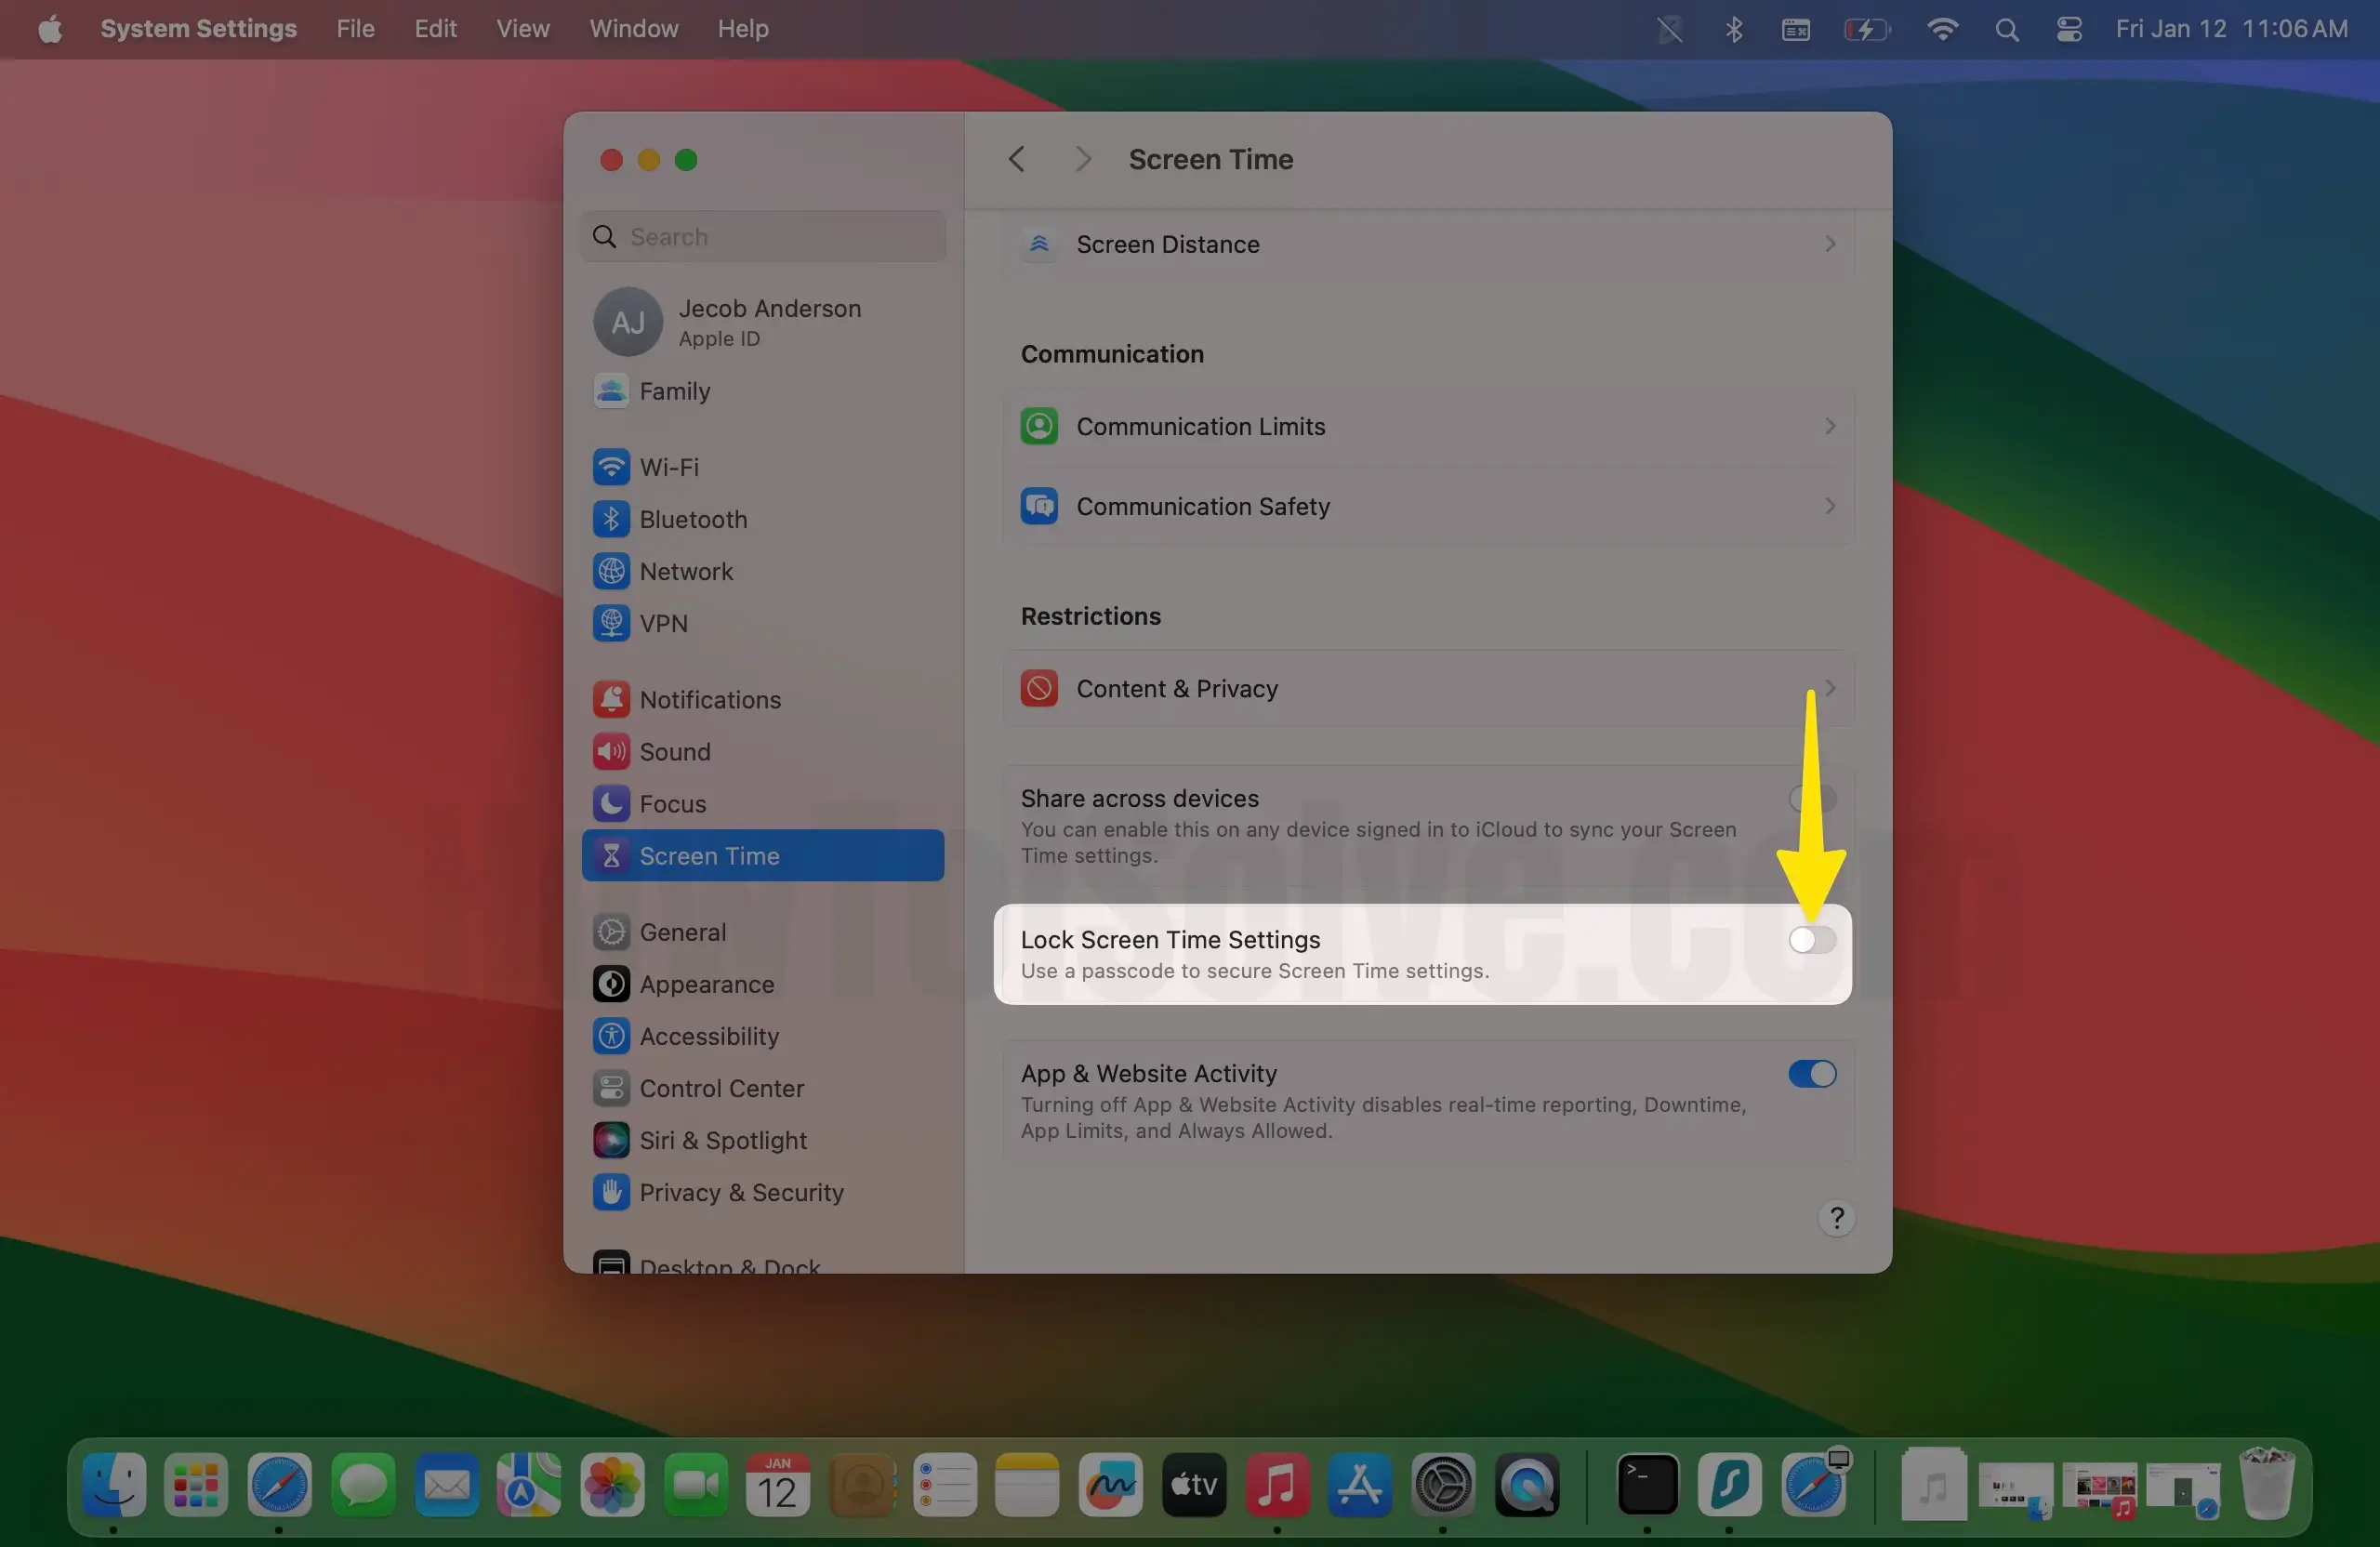
Task: Open the App Store from the Dock
Action: click(x=1359, y=1486)
